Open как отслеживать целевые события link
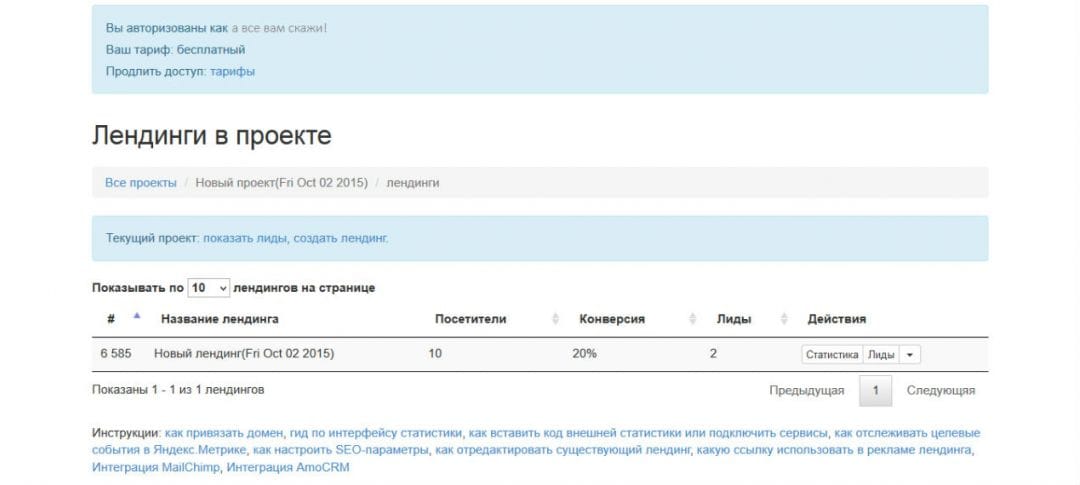The image size is (1080, 485). tap(536, 442)
